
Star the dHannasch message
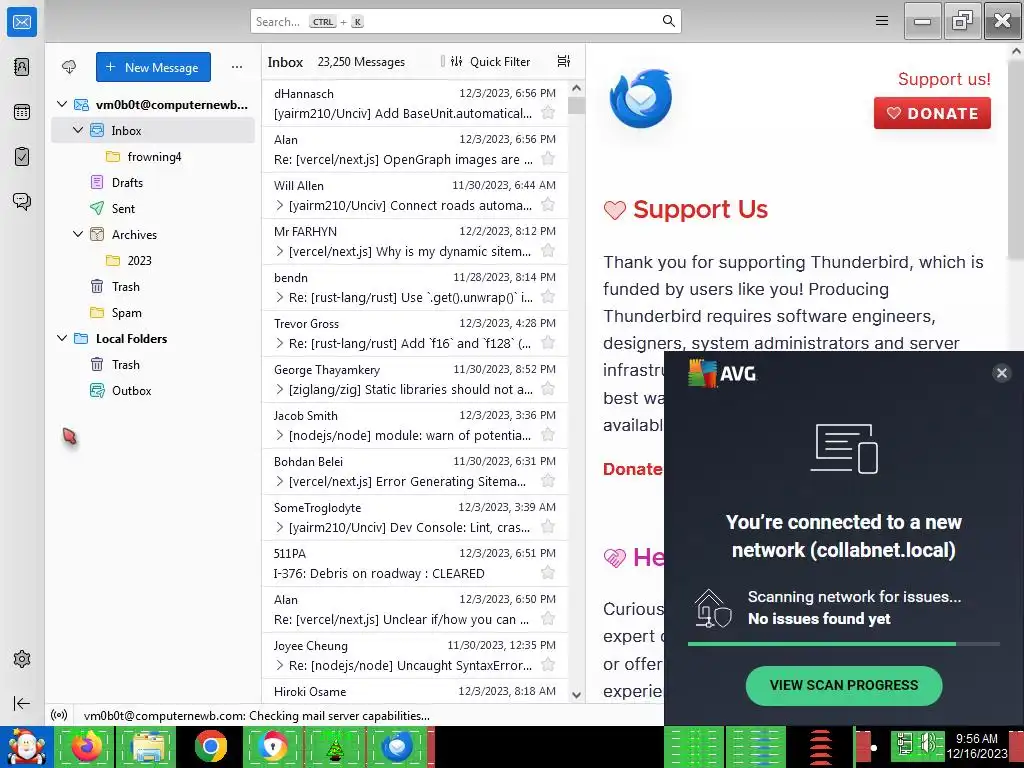pyautogui.click(x=549, y=113)
